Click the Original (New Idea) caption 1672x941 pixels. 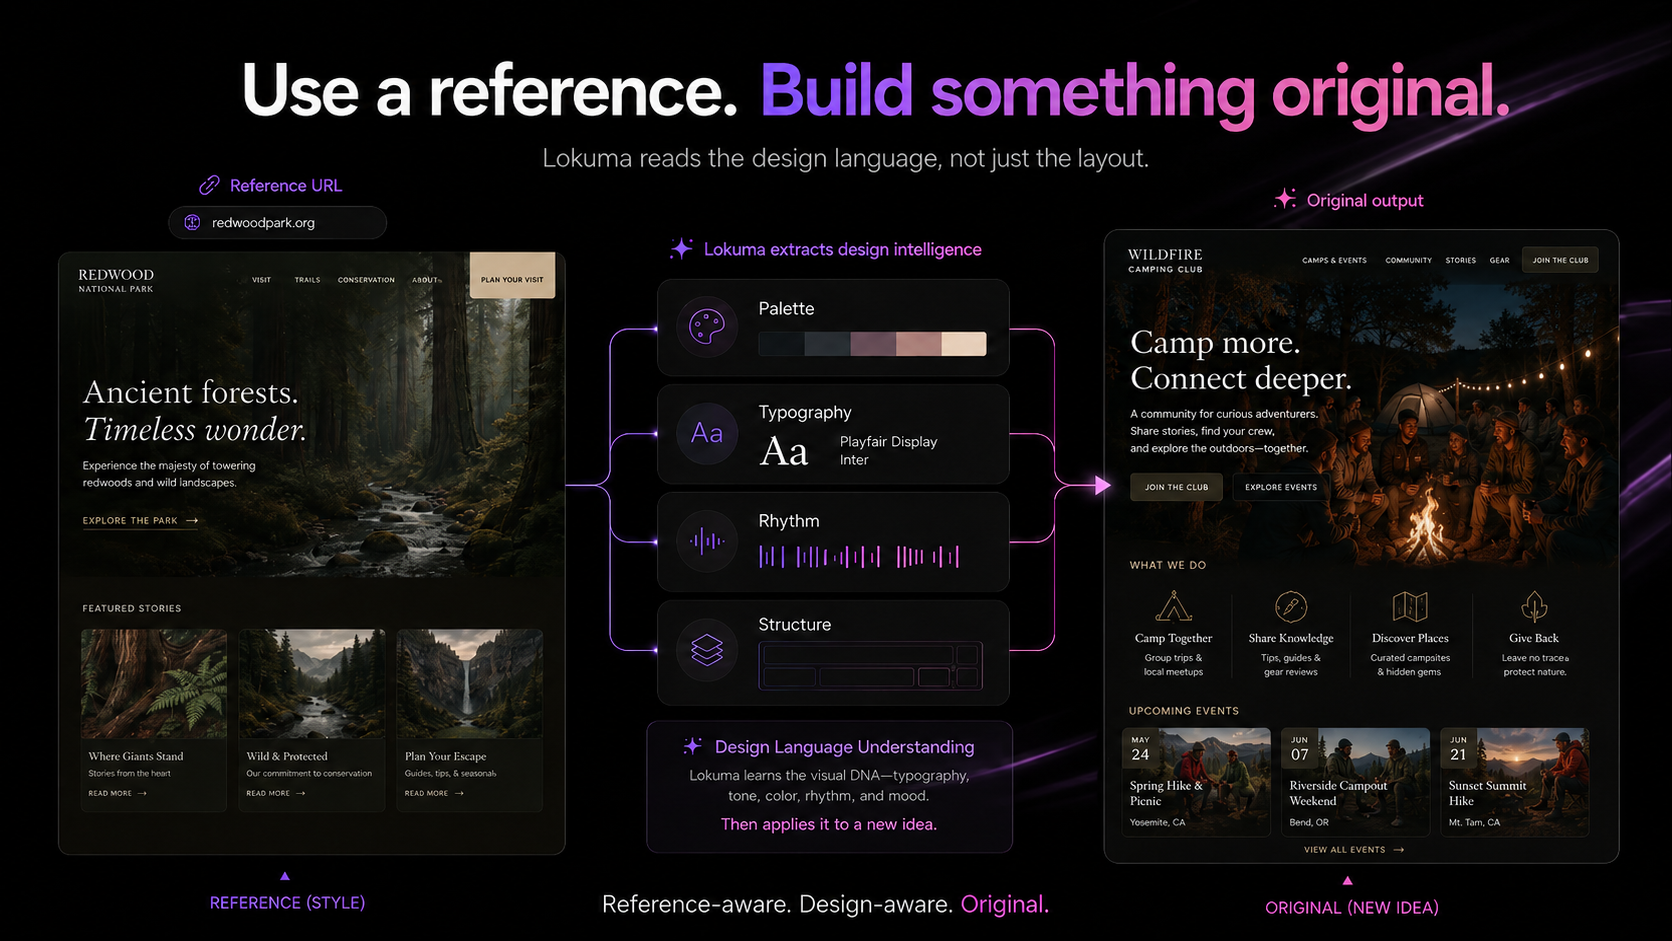point(1352,908)
